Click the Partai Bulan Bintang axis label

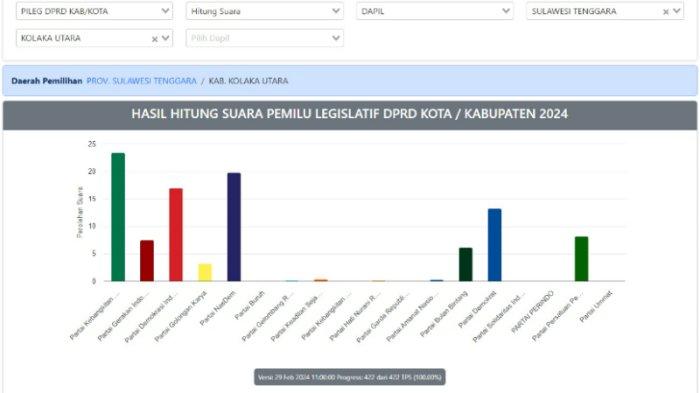pyautogui.click(x=444, y=314)
